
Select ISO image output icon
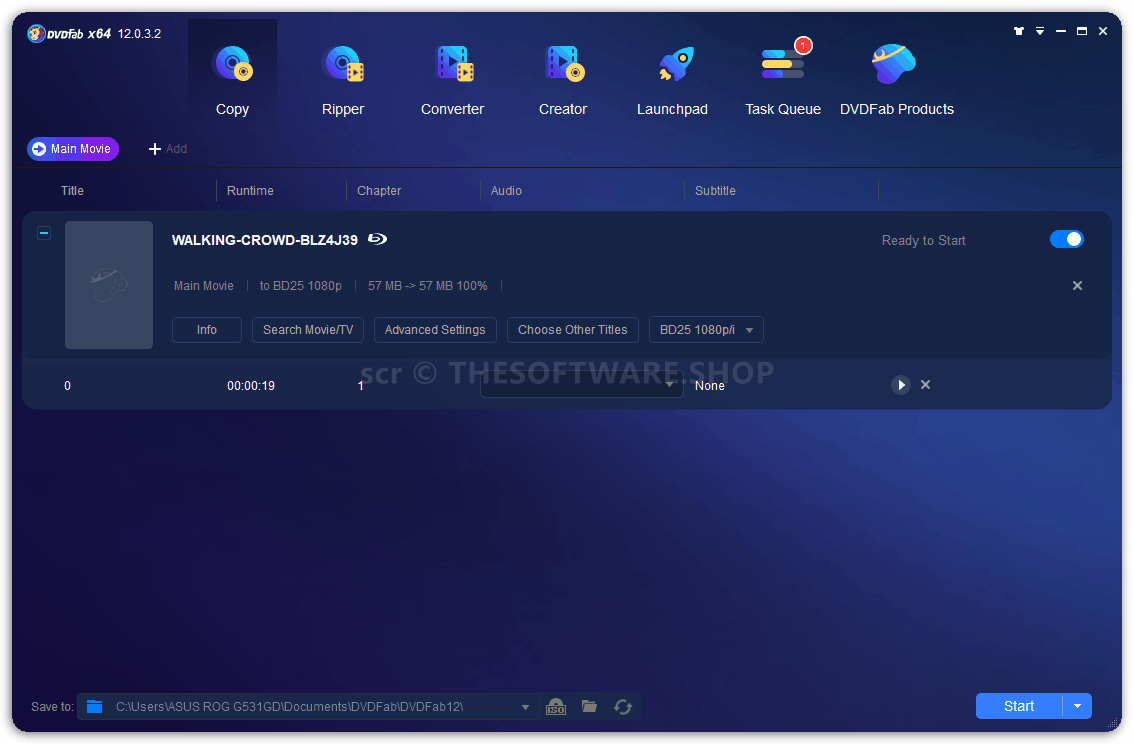point(555,706)
